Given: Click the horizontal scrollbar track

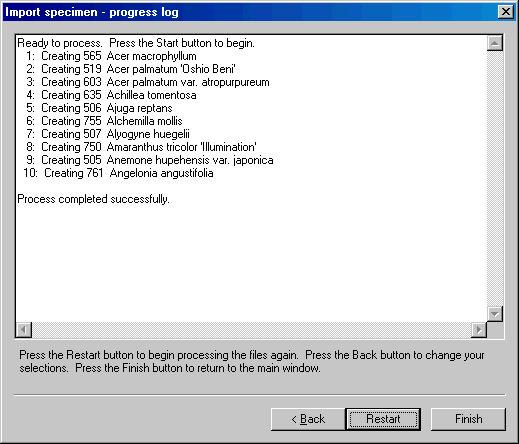Looking at the screenshot, I should [251, 330].
